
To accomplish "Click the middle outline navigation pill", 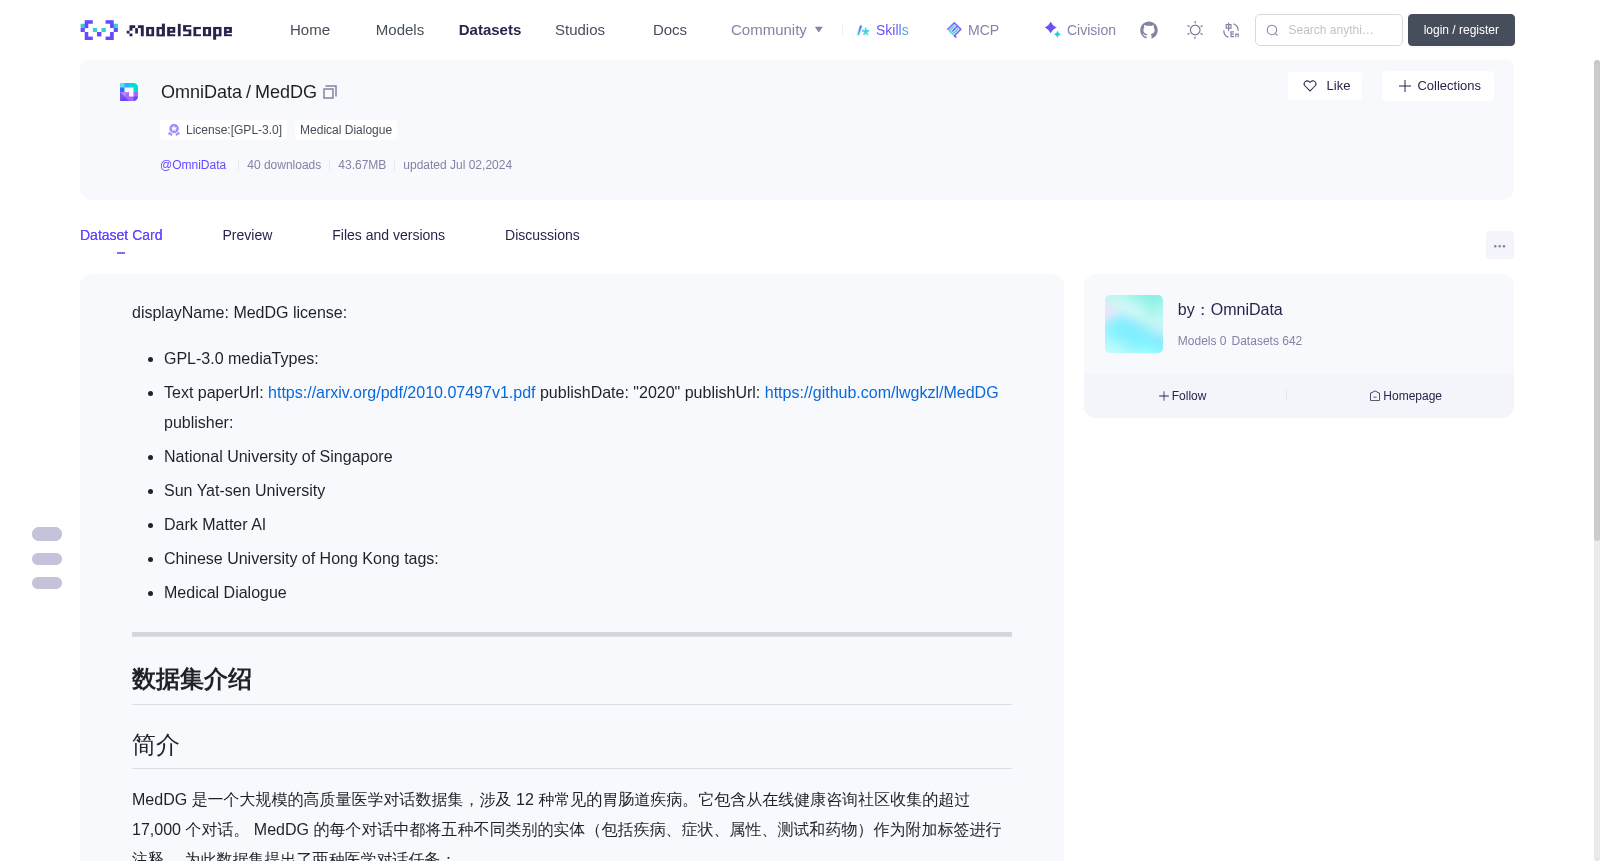I will coord(47,559).
